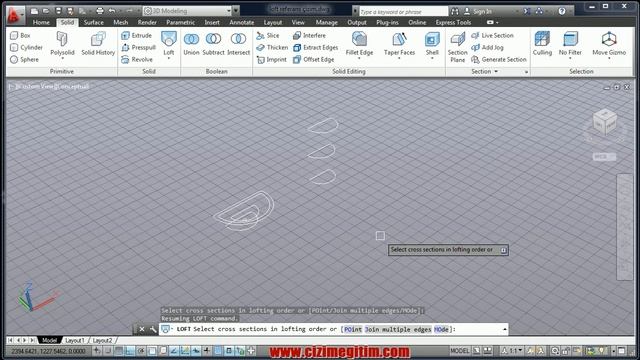The height and width of the screenshot is (360, 640).
Task: Activate the Shell tool
Action: click(432, 43)
